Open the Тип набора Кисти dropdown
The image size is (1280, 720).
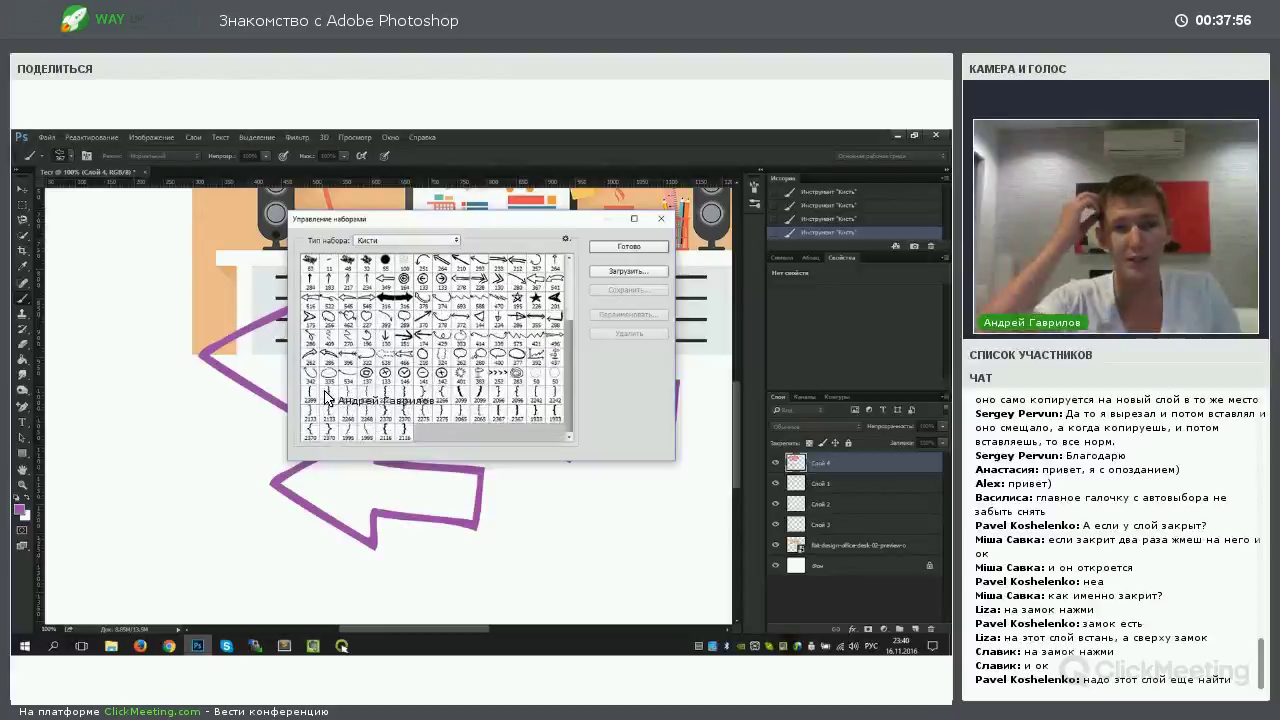tap(406, 240)
